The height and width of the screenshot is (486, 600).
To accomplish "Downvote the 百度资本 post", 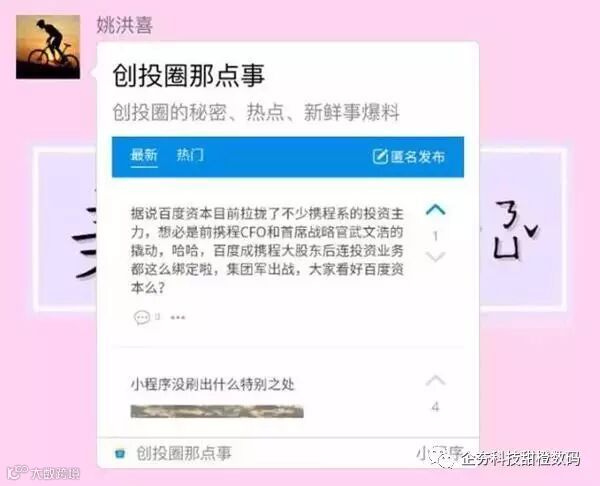I will pos(435,257).
